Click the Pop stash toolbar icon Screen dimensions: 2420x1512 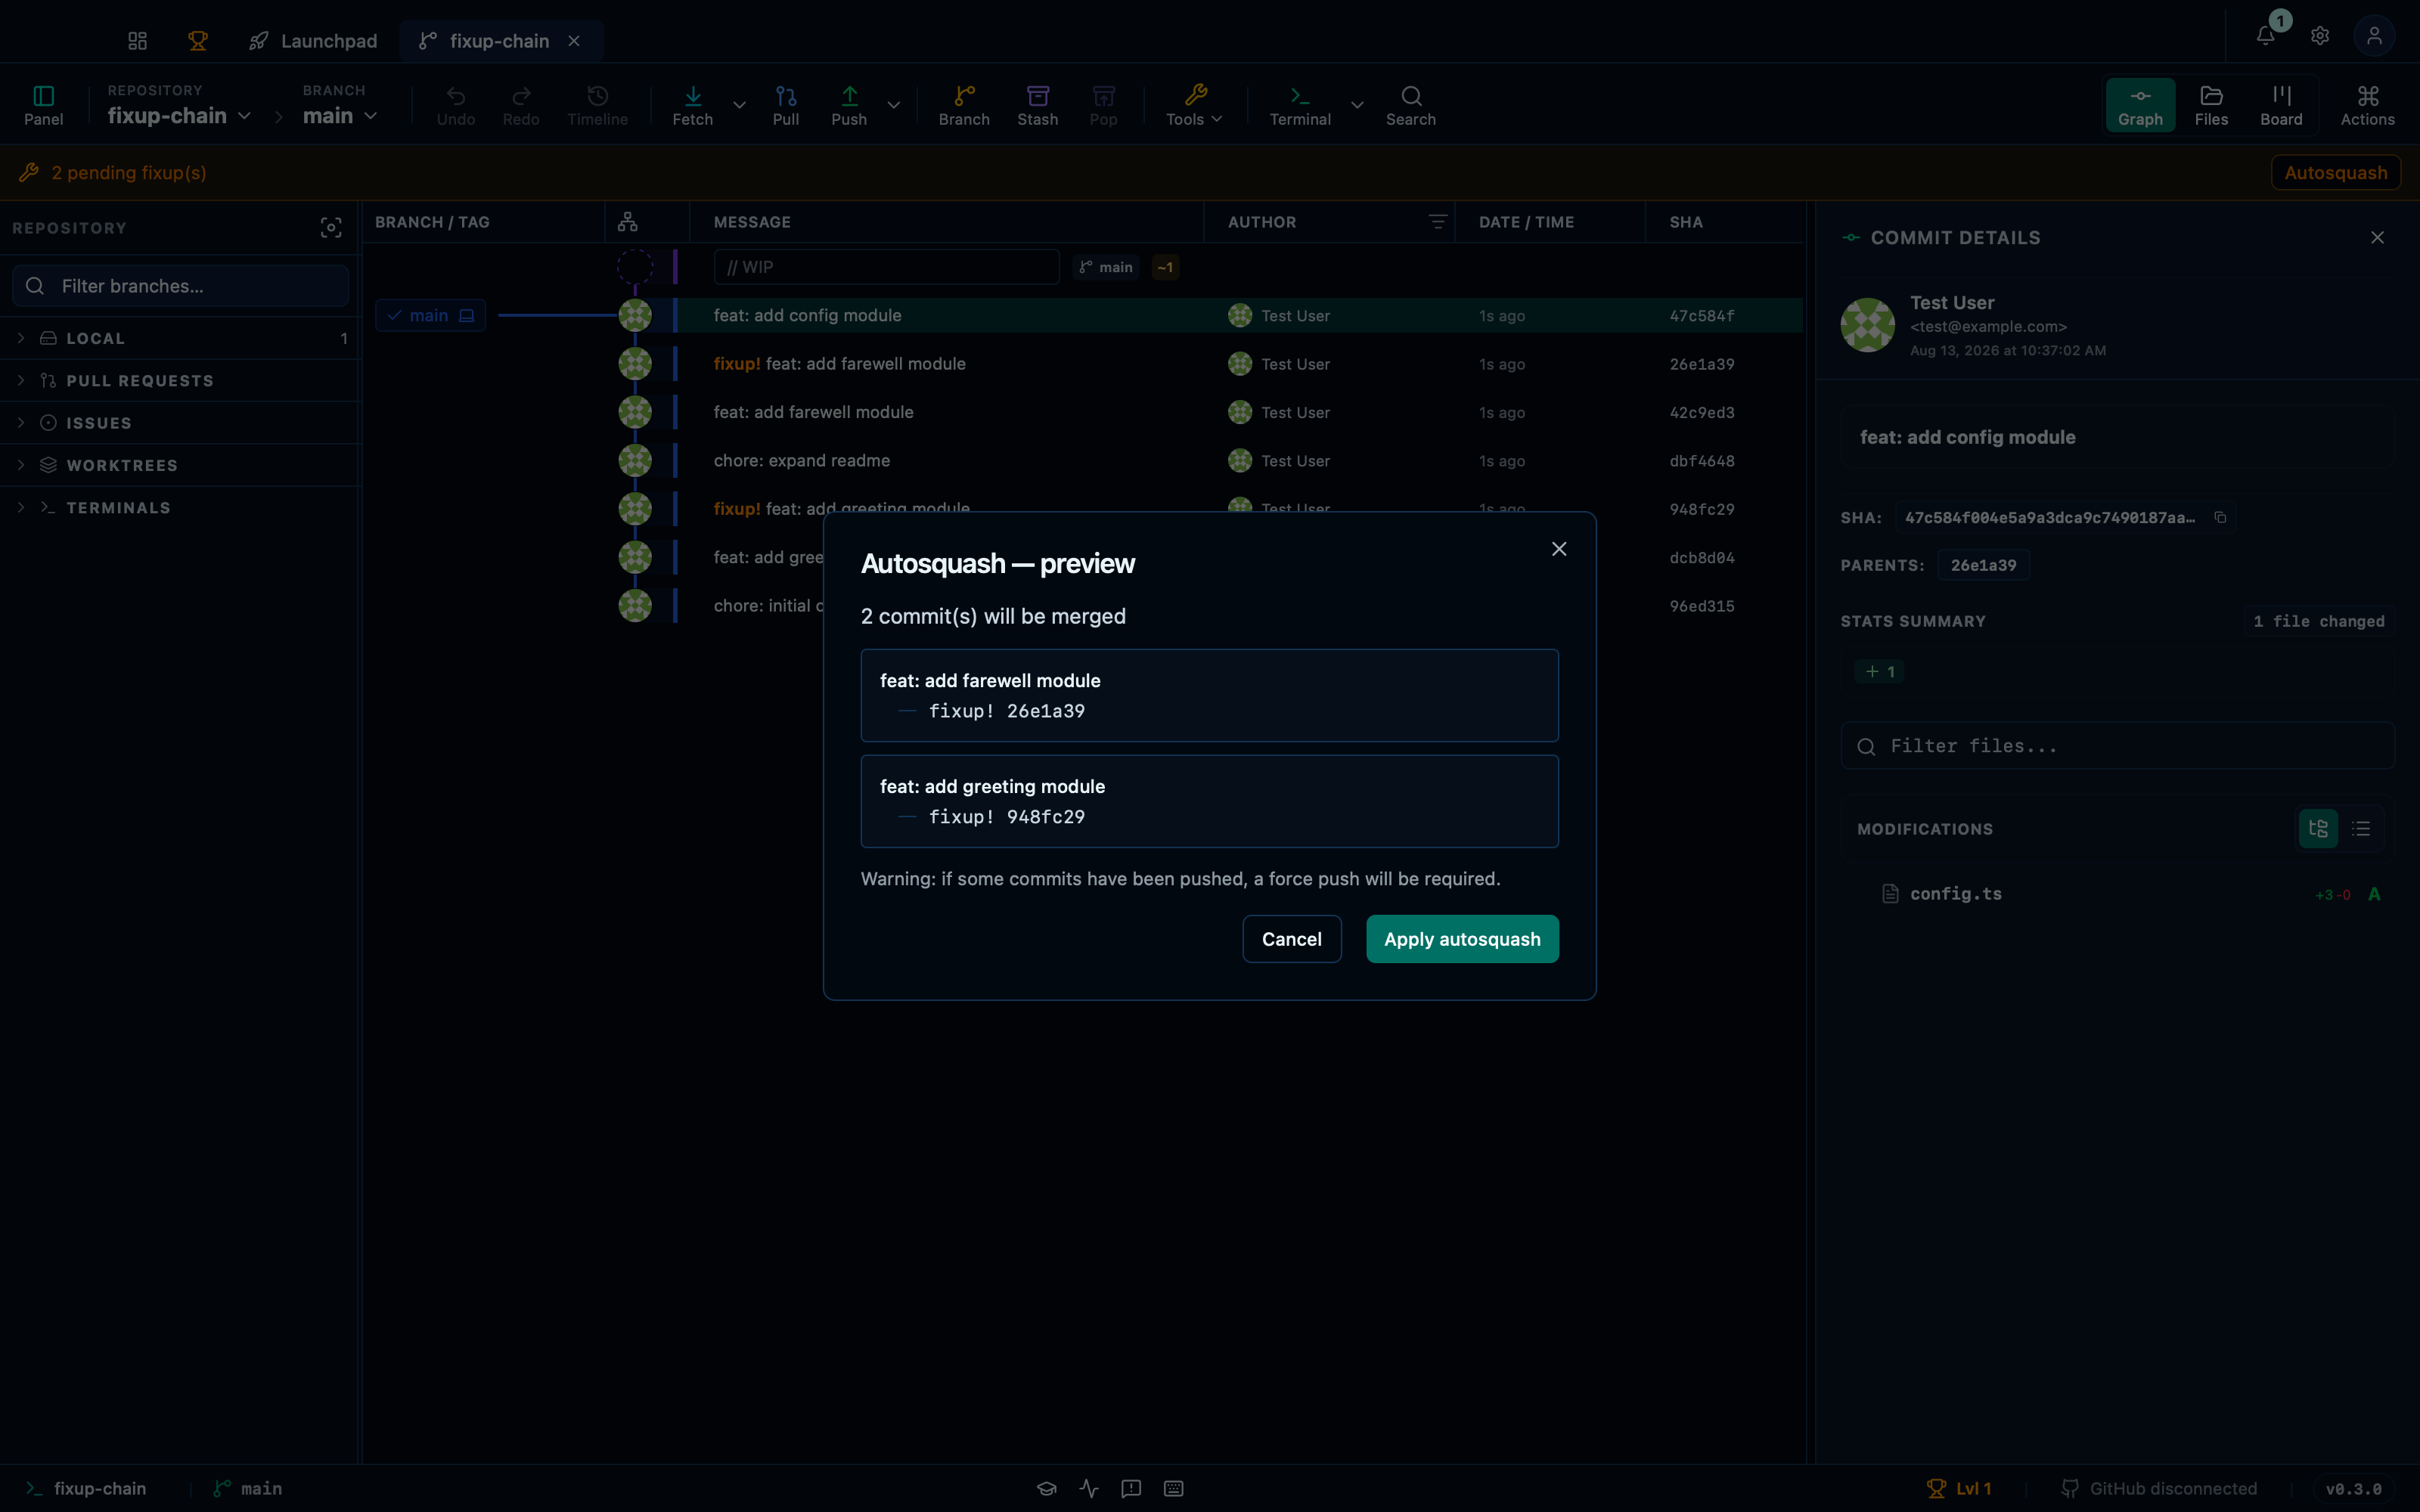1104,105
